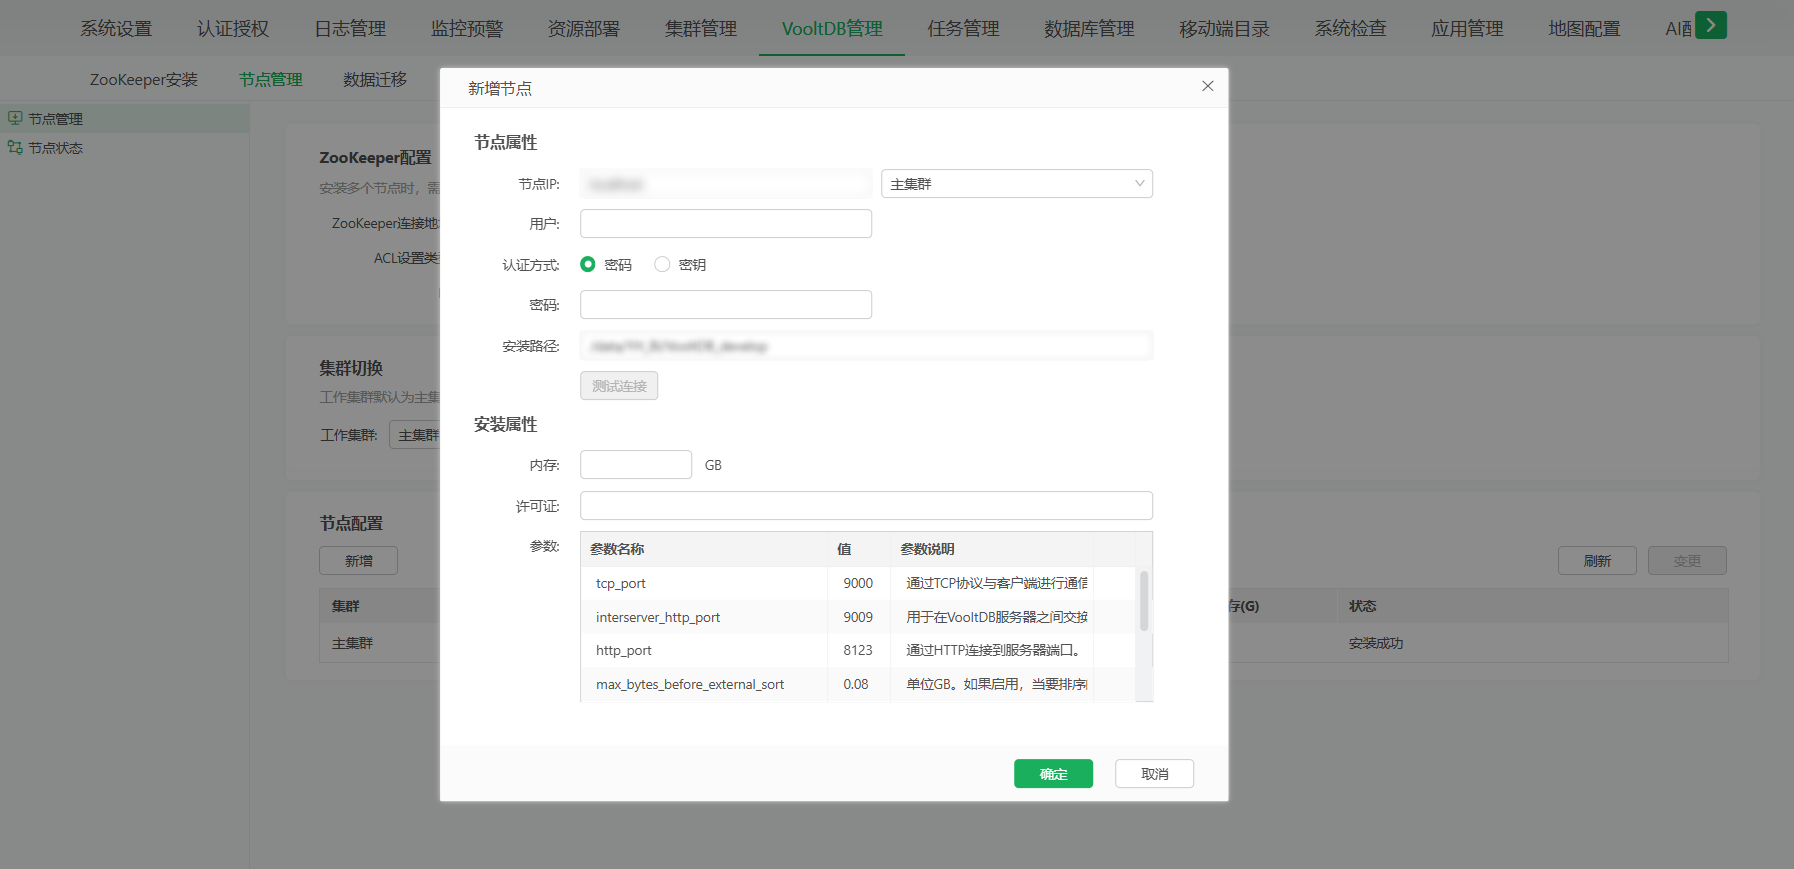This screenshot has width=1794, height=869.
Task: Open the 系统设置 menu
Action: (116, 29)
